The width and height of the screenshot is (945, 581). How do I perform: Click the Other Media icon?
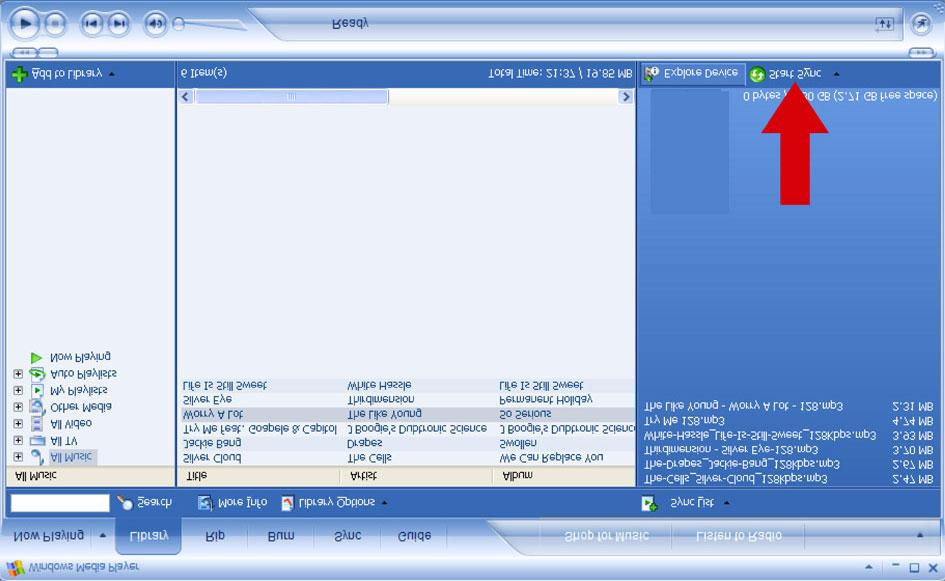click(37, 407)
